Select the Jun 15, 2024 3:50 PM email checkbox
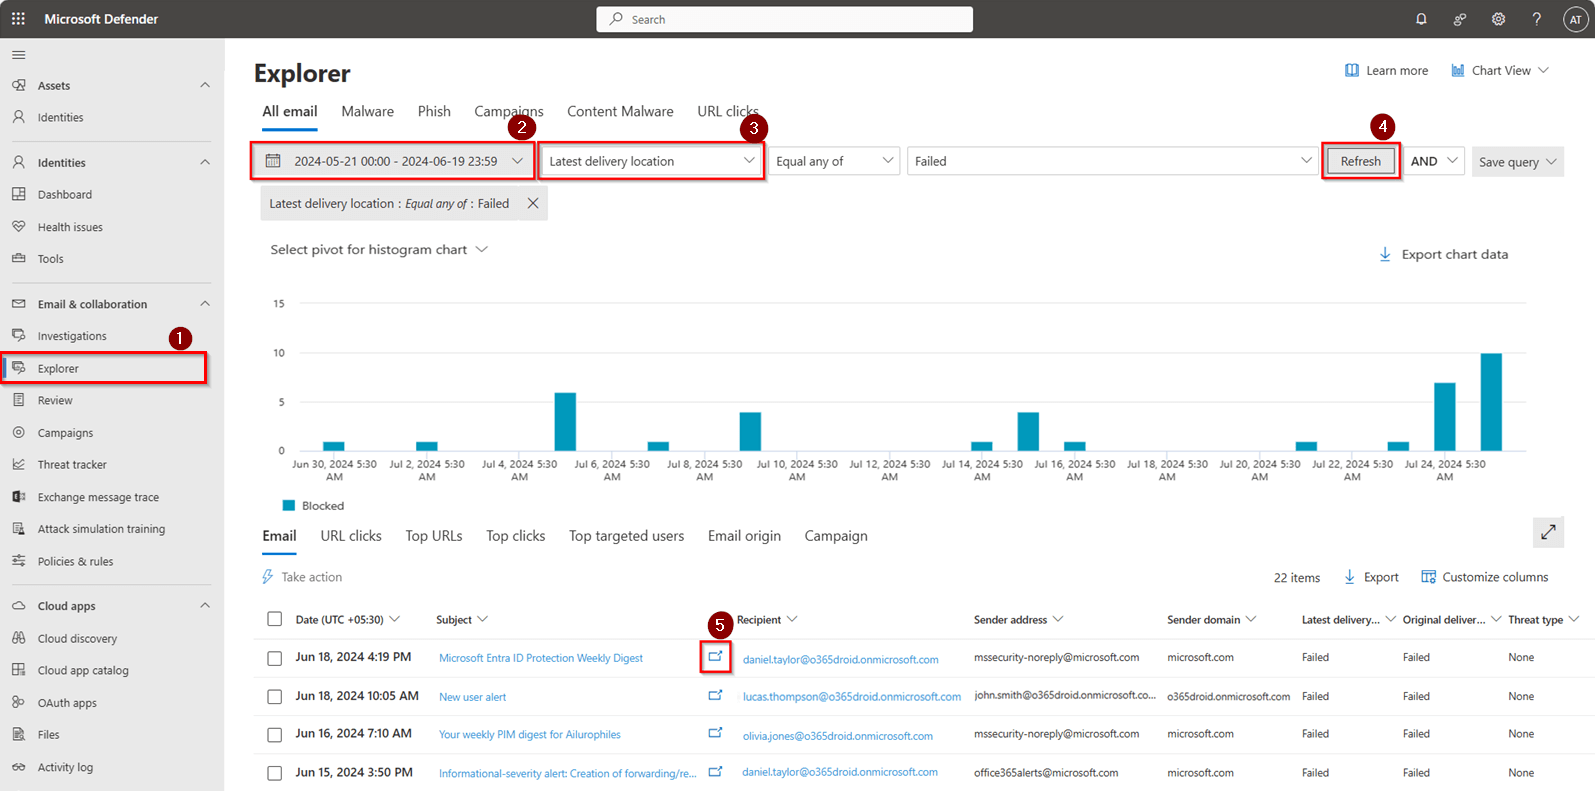The height and width of the screenshot is (791, 1595). pyautogui.click(x=275, y=773)
